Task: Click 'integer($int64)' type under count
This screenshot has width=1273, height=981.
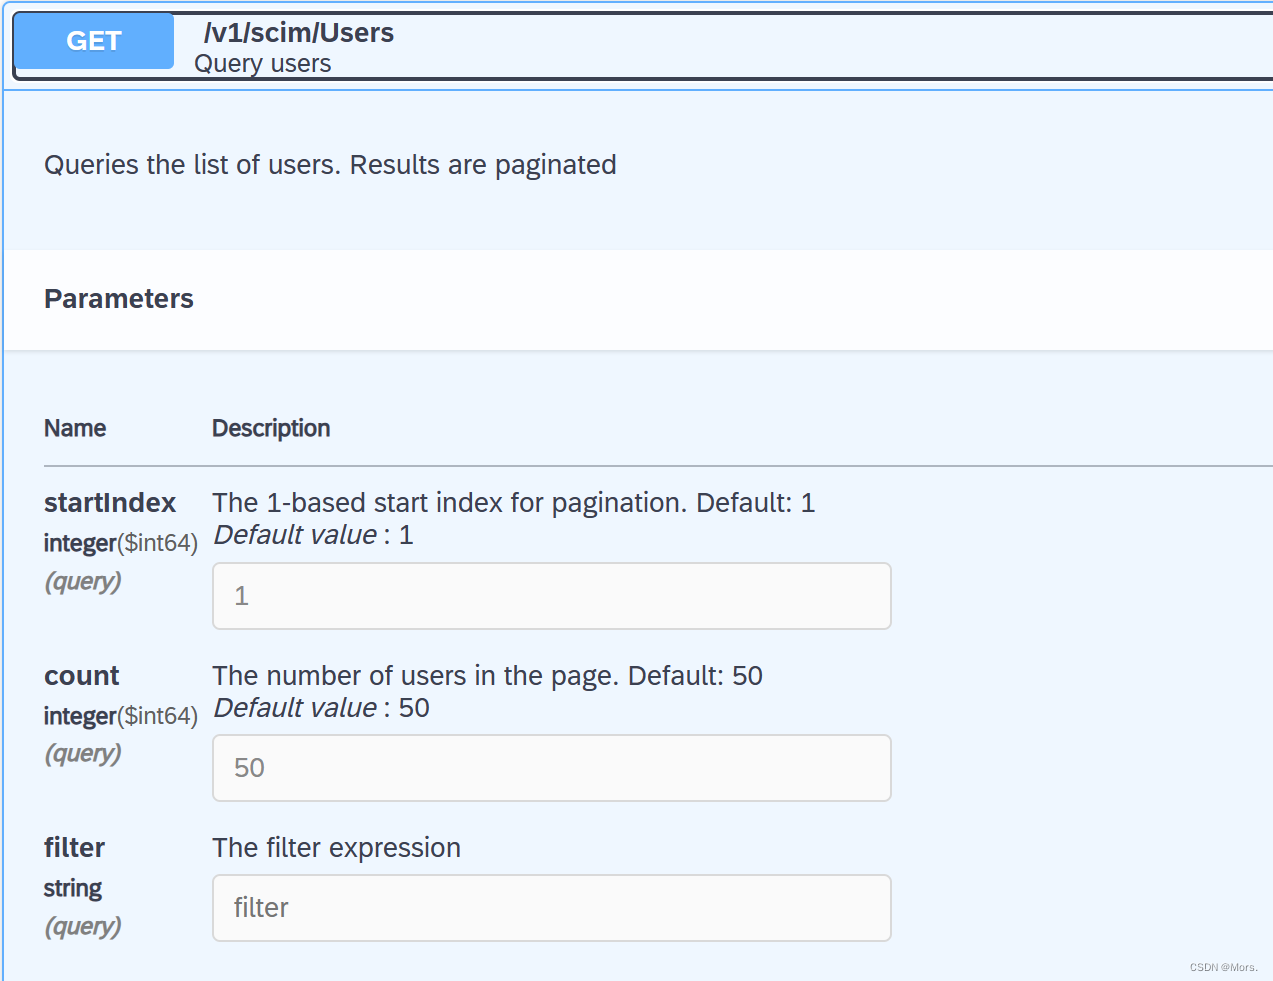Action: [121, 716]
